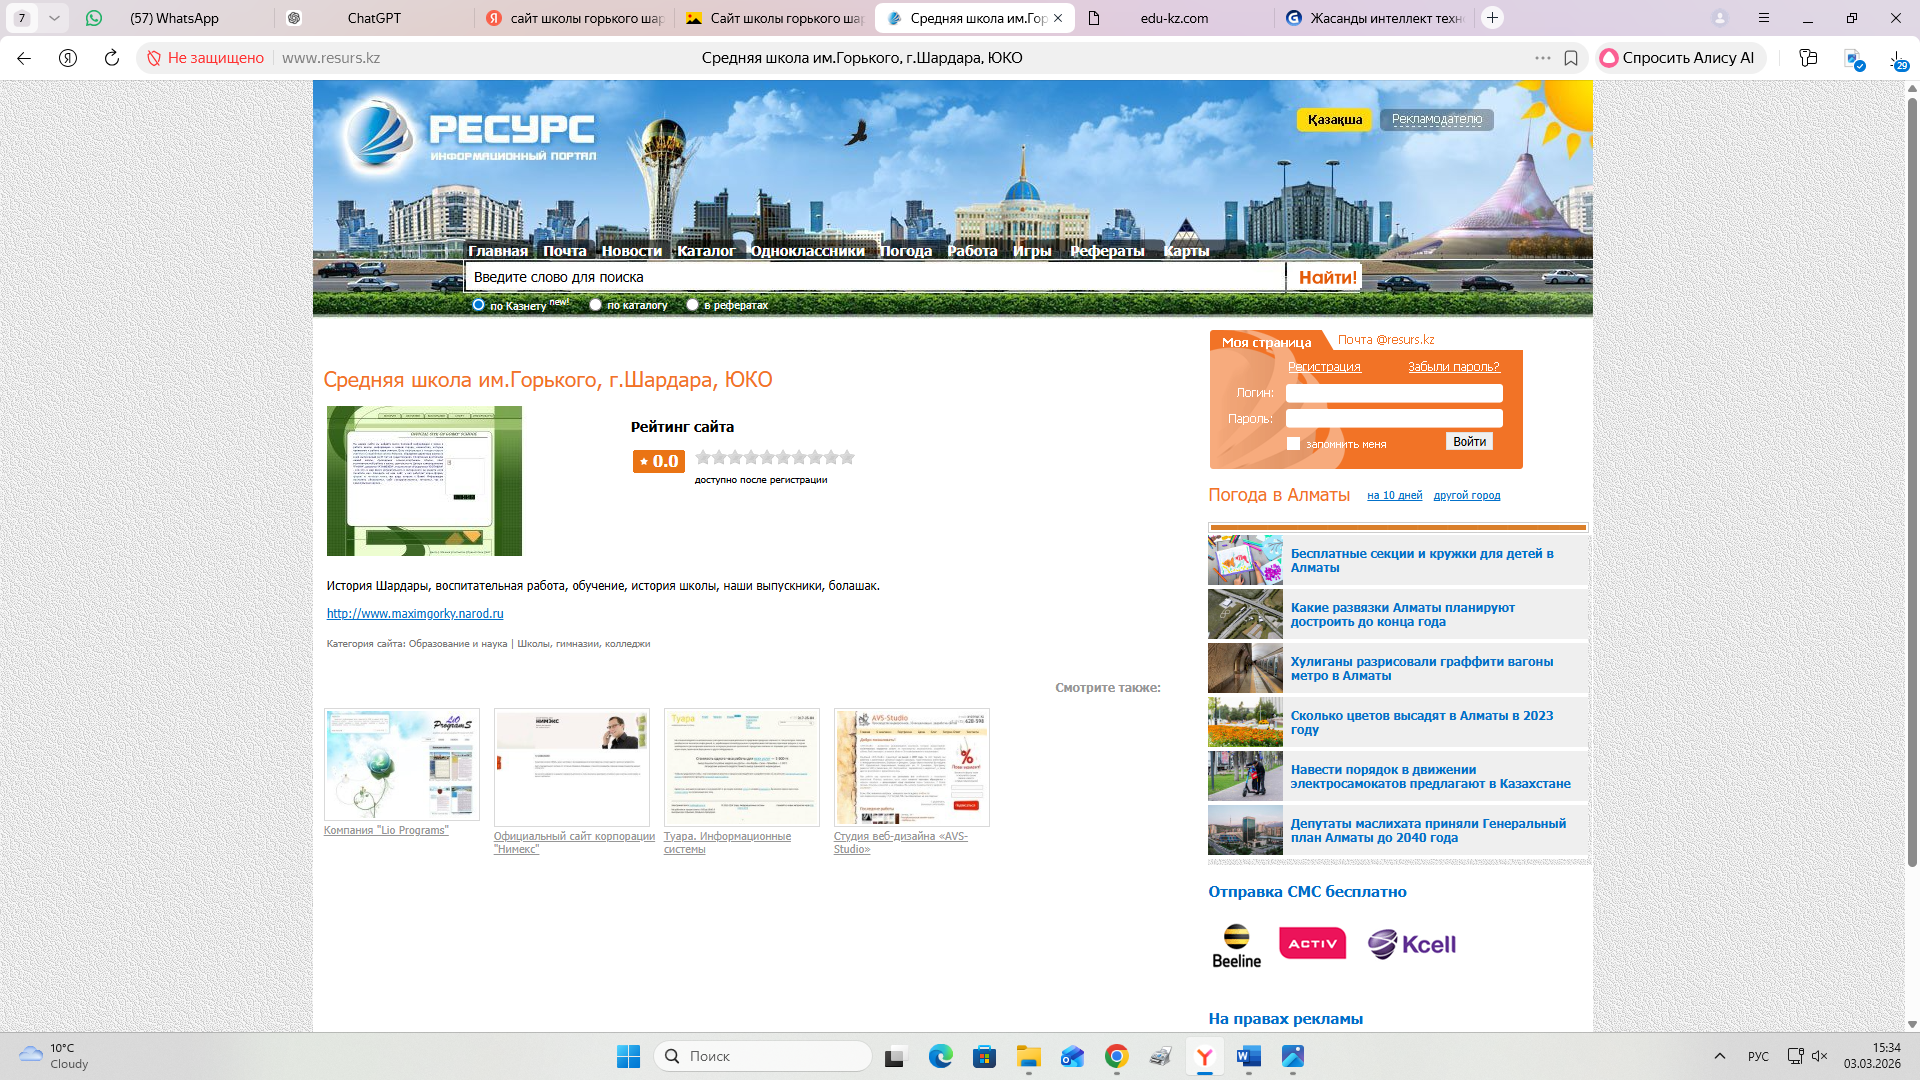
Task: Click the Activ operator logo
Action: (1312, 943)
